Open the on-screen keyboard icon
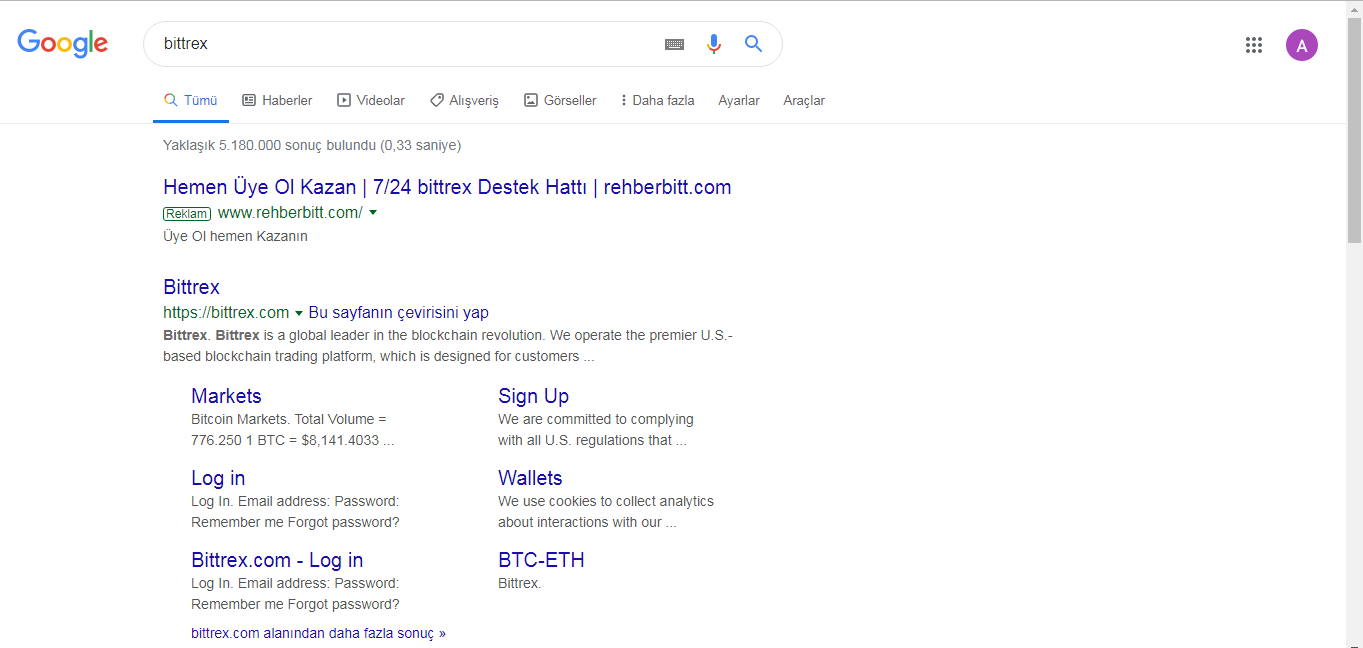 pyautogui.click(x=675, y=44)
